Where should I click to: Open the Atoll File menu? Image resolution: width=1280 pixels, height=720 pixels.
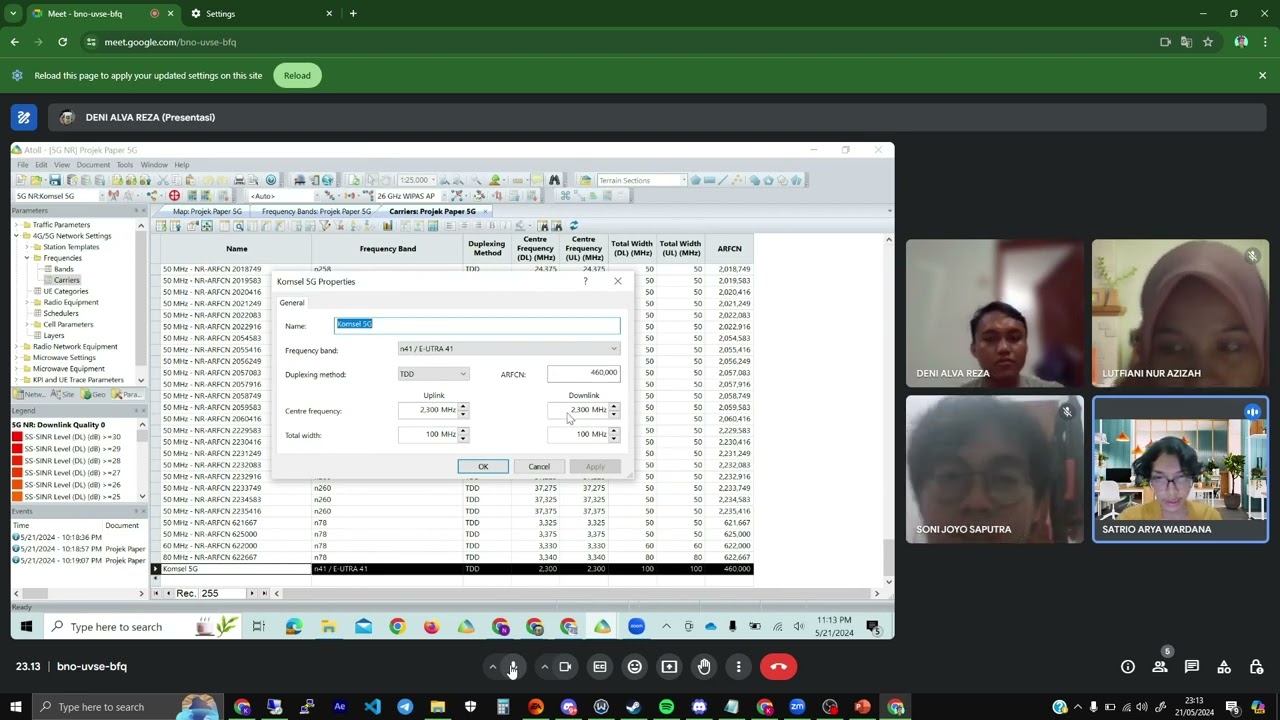22,165
